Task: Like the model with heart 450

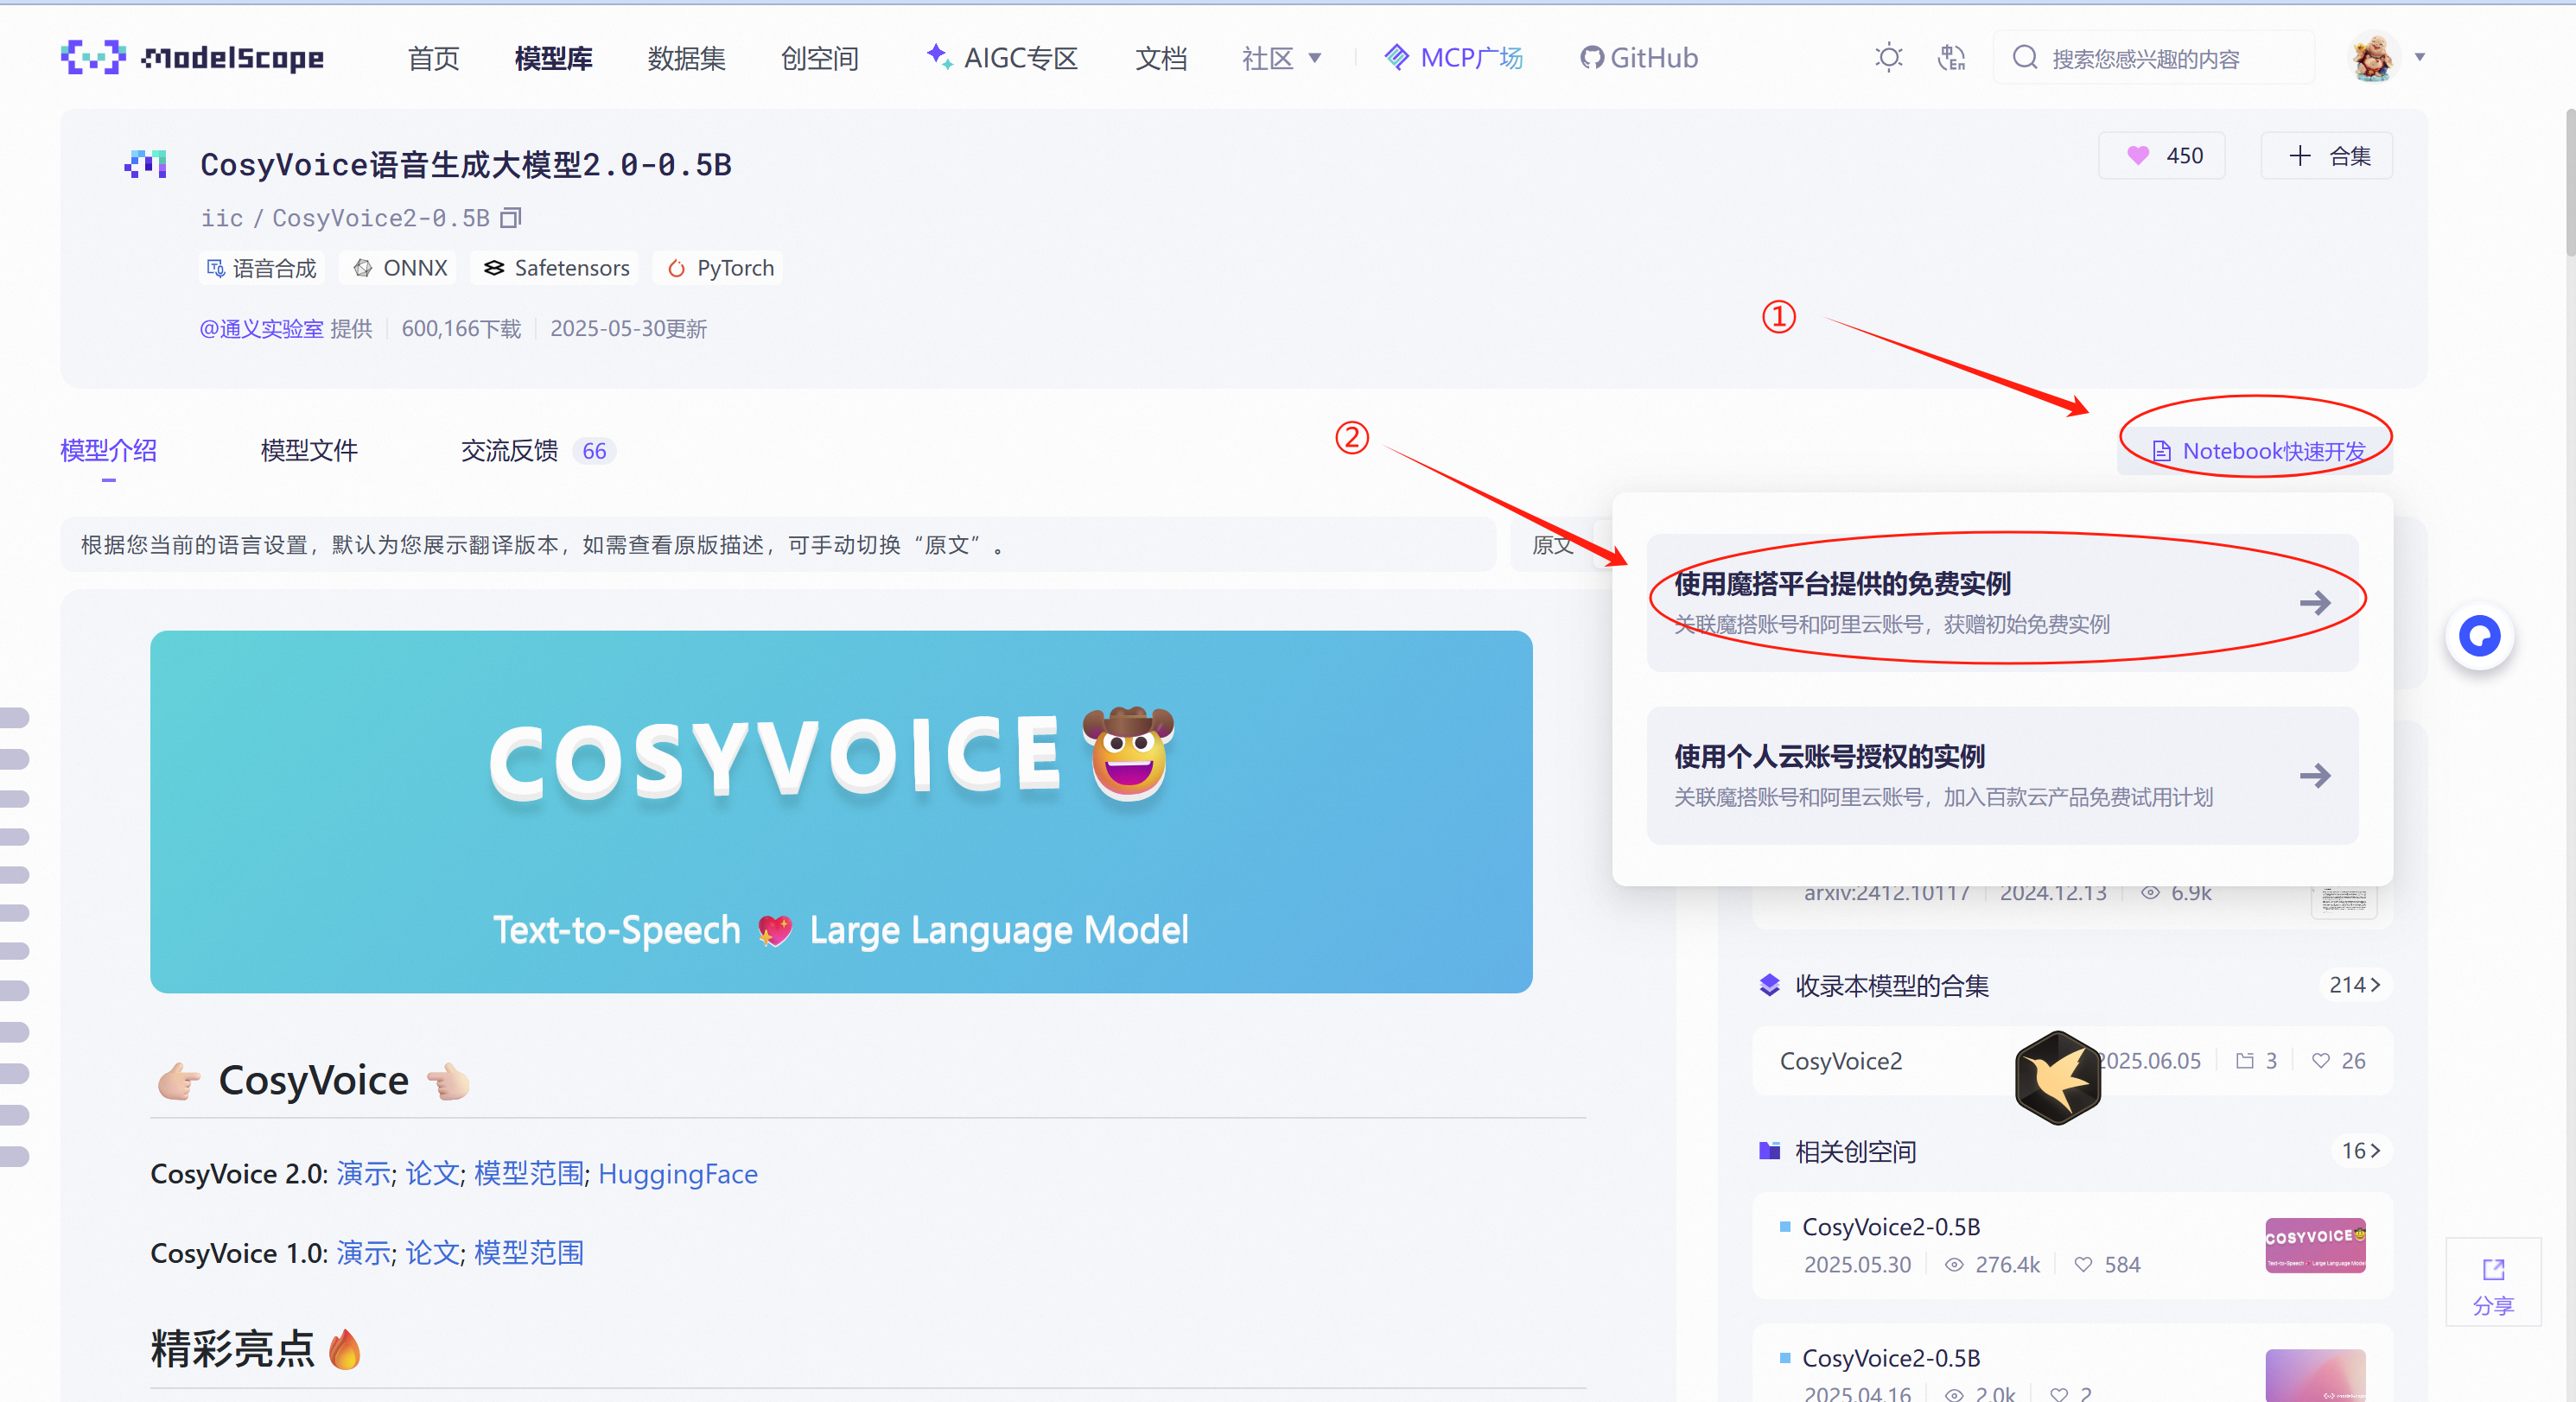Action: [x=2162, y=156]
